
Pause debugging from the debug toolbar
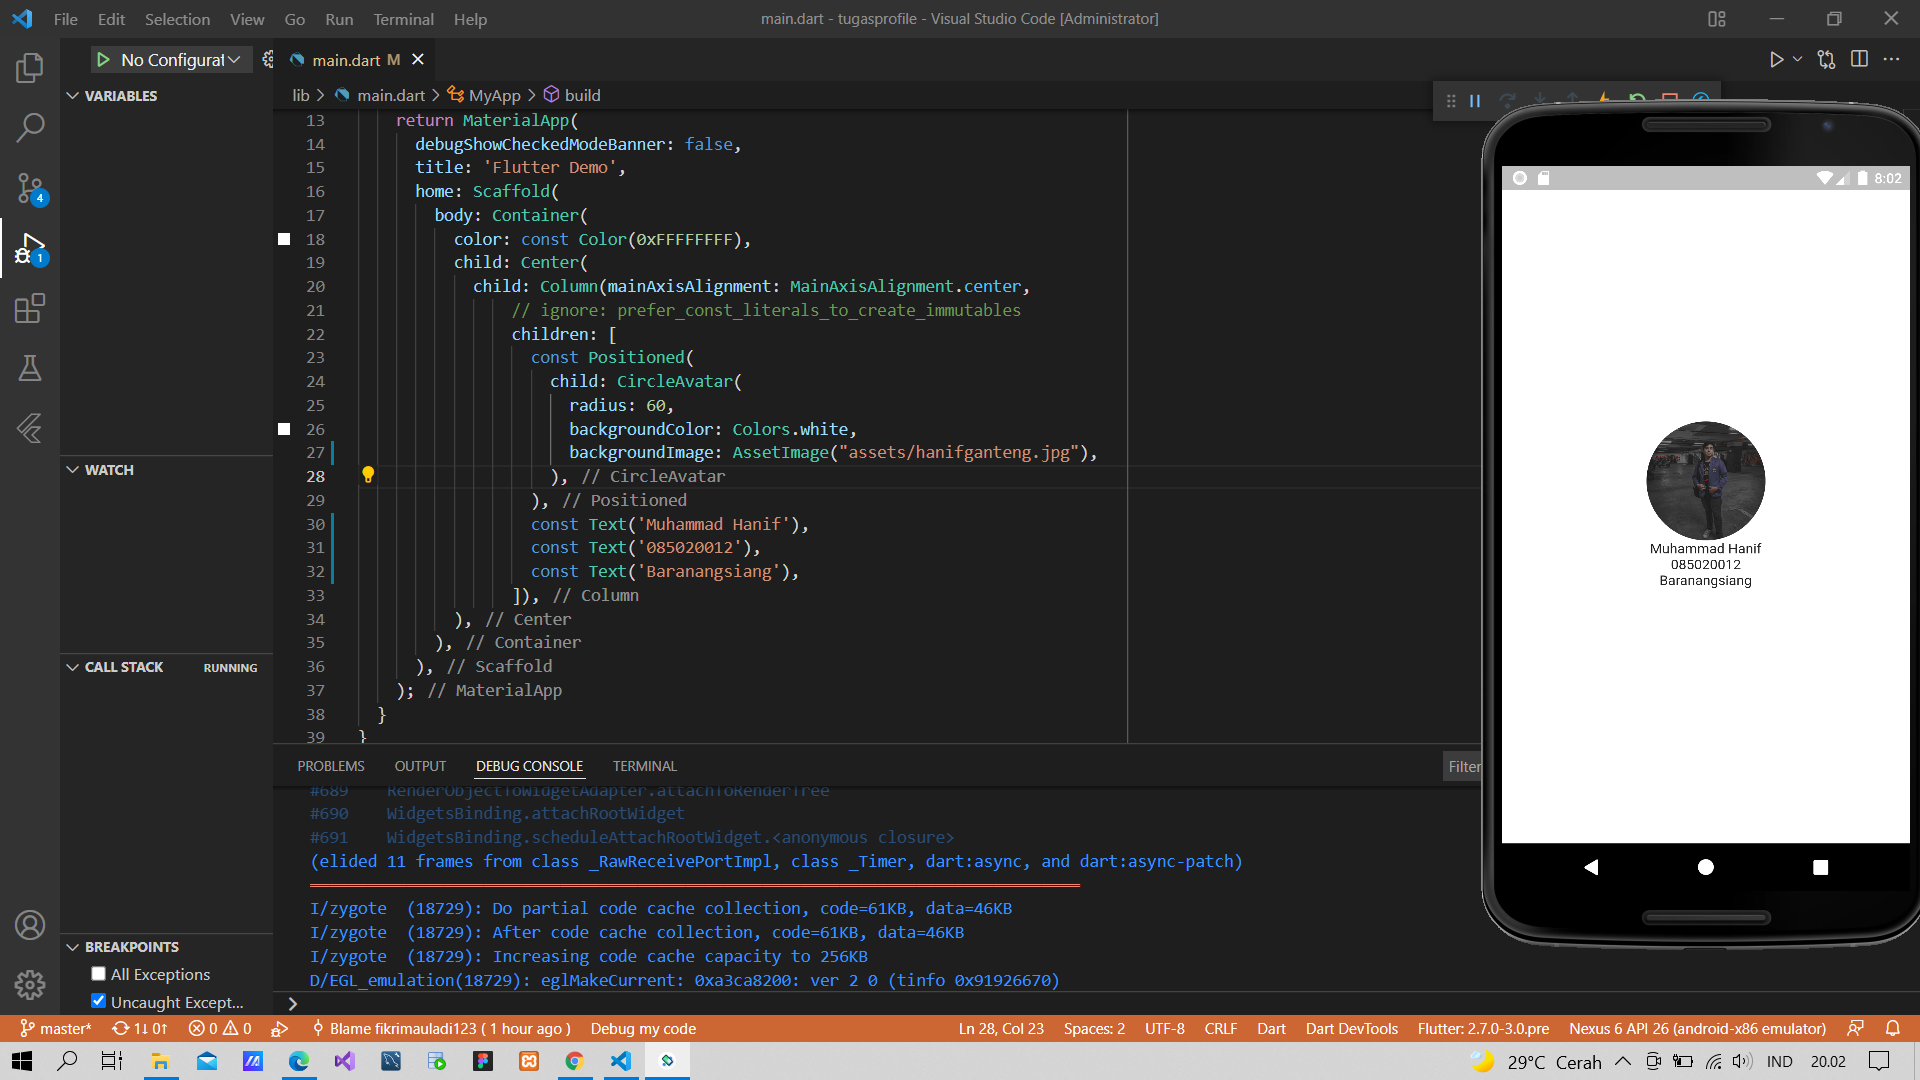pos(1475,100)
